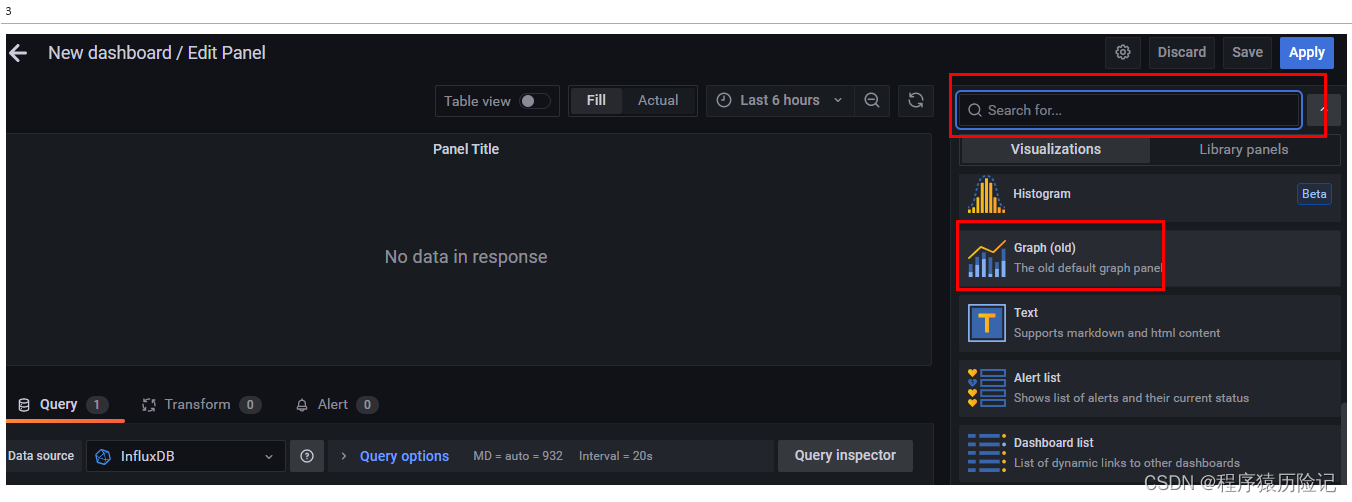Select the Visualizations tab

tap(1056, 149)
